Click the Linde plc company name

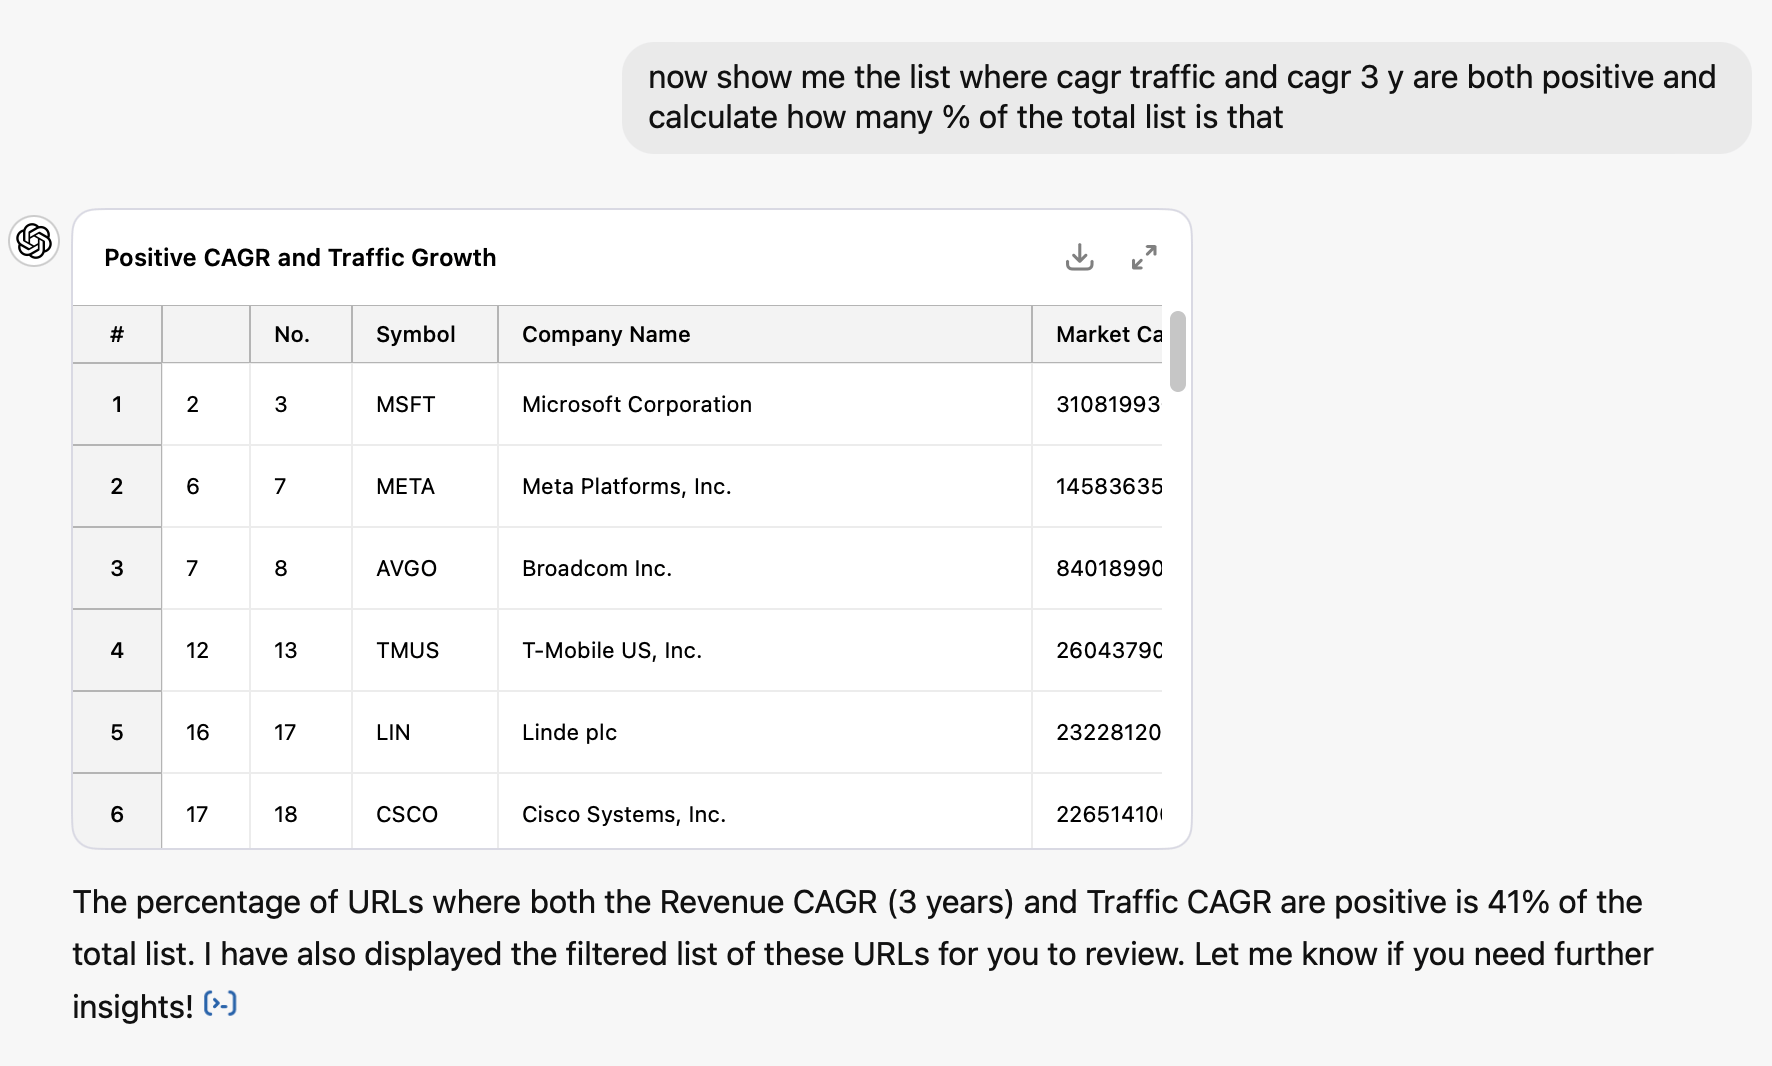click(568, 732)
